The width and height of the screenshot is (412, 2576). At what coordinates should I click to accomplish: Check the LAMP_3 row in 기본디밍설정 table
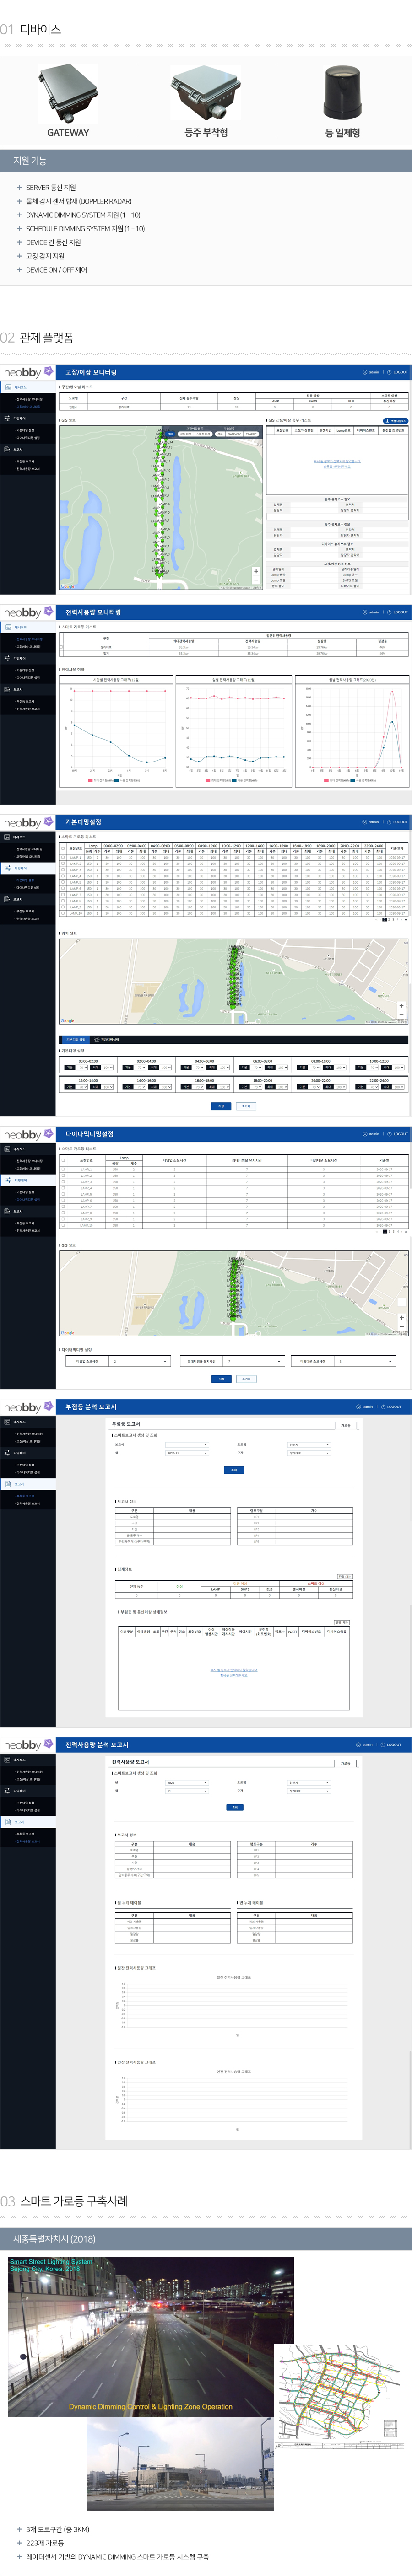63,870
